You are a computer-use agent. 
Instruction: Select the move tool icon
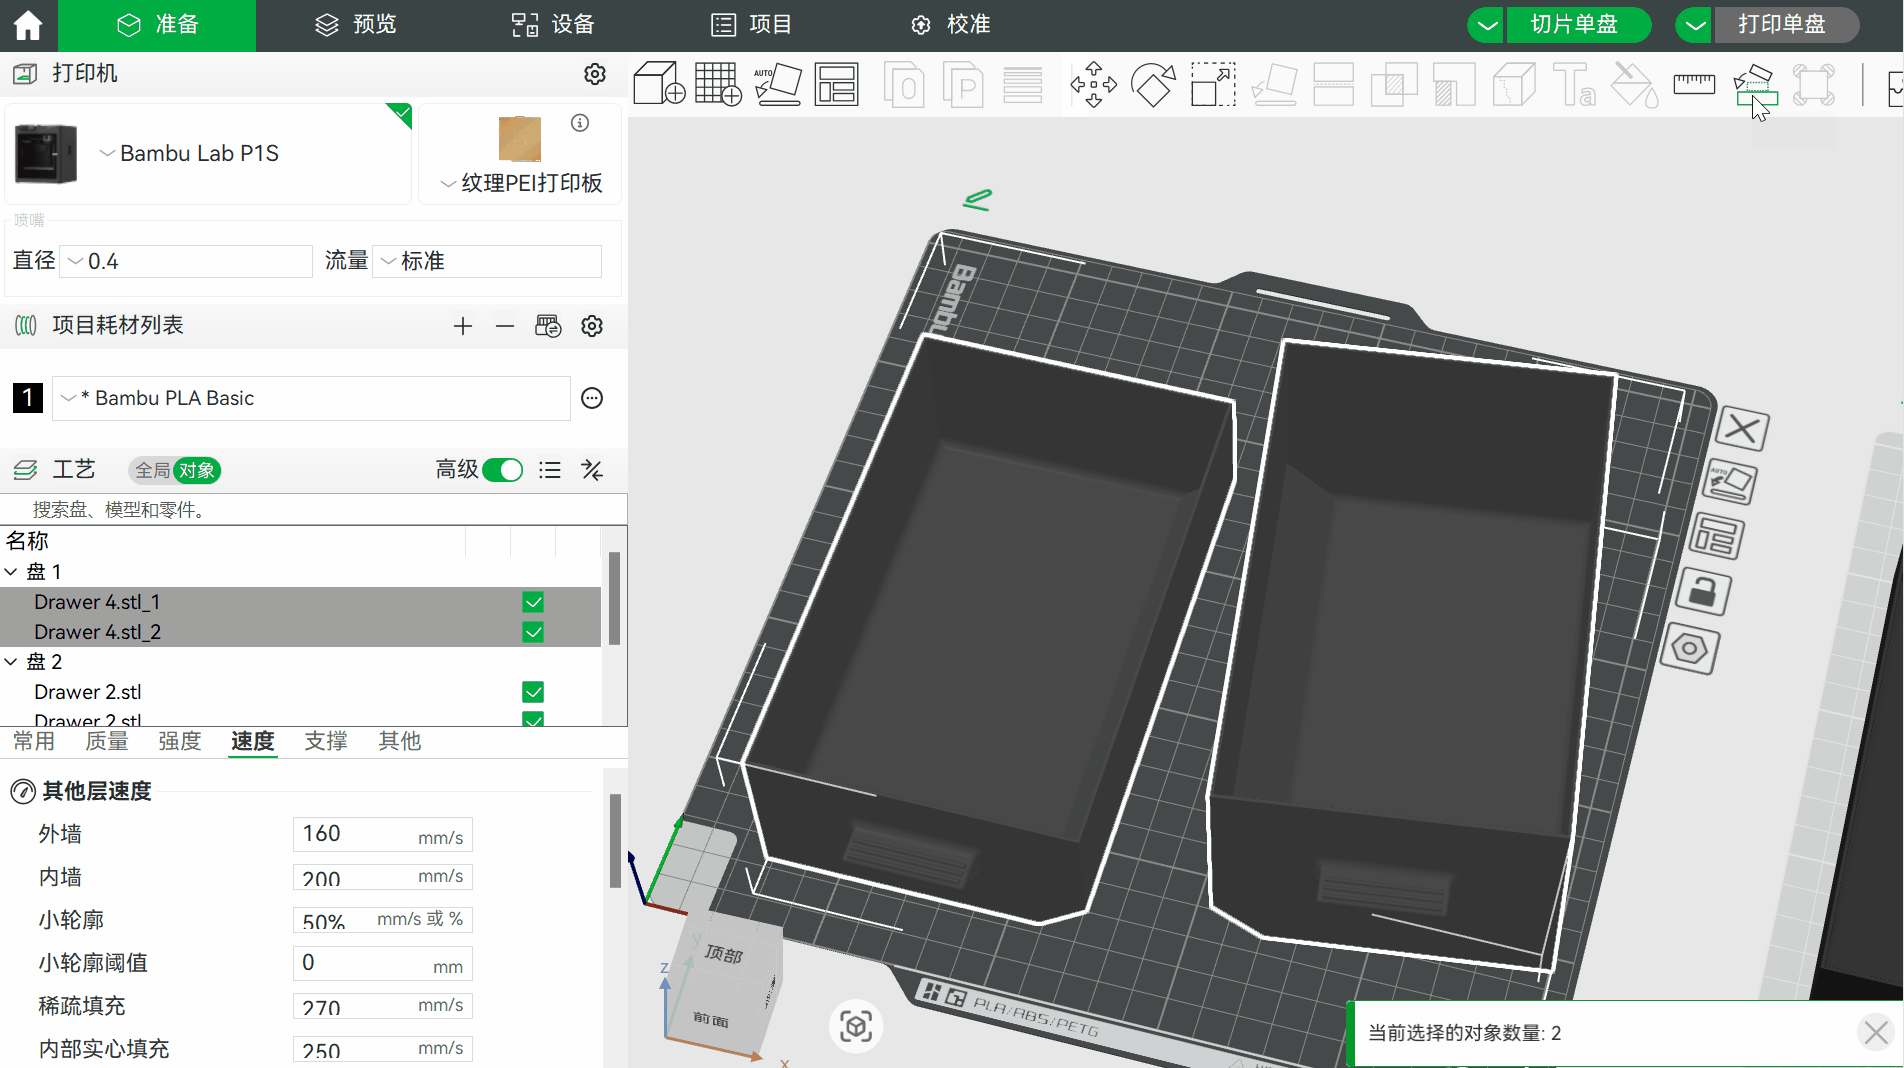coord(1094,84)
